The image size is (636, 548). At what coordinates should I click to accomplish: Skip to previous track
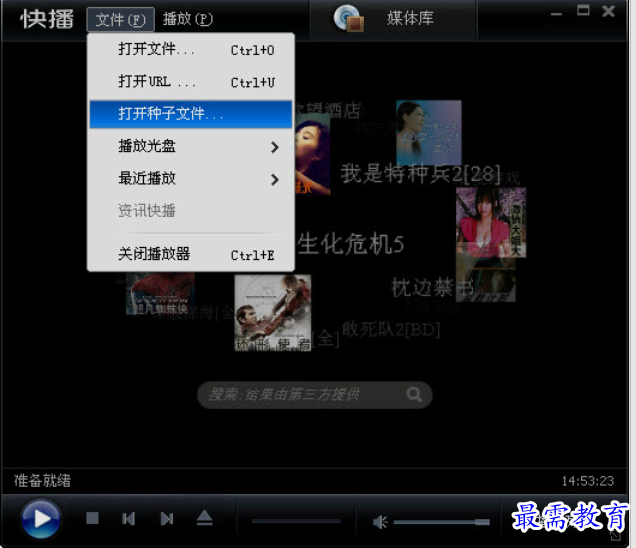point(128,518)
